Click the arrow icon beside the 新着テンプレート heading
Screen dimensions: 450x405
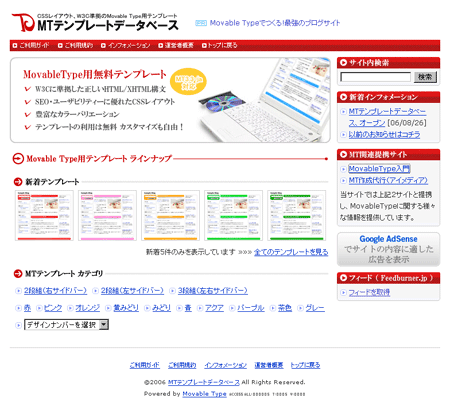click(x=18, y=182)
